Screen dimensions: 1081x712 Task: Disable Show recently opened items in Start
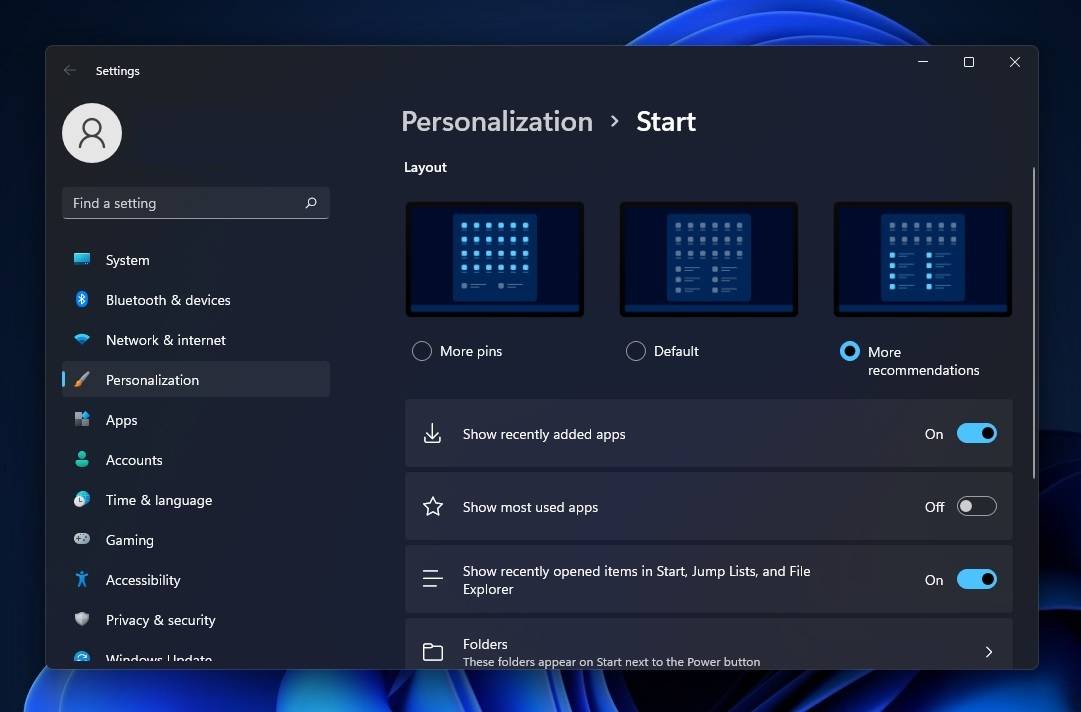pos(976,579)
